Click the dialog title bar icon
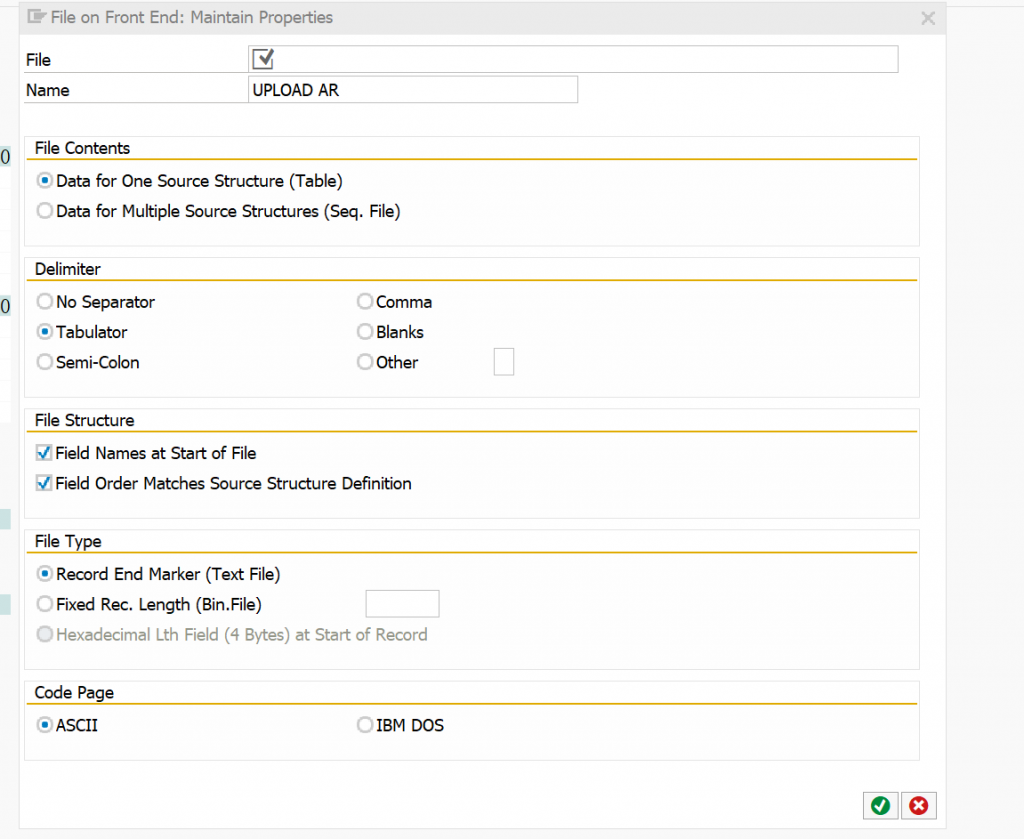This screenshot has height=839, width=1024. tap(38, 17)
